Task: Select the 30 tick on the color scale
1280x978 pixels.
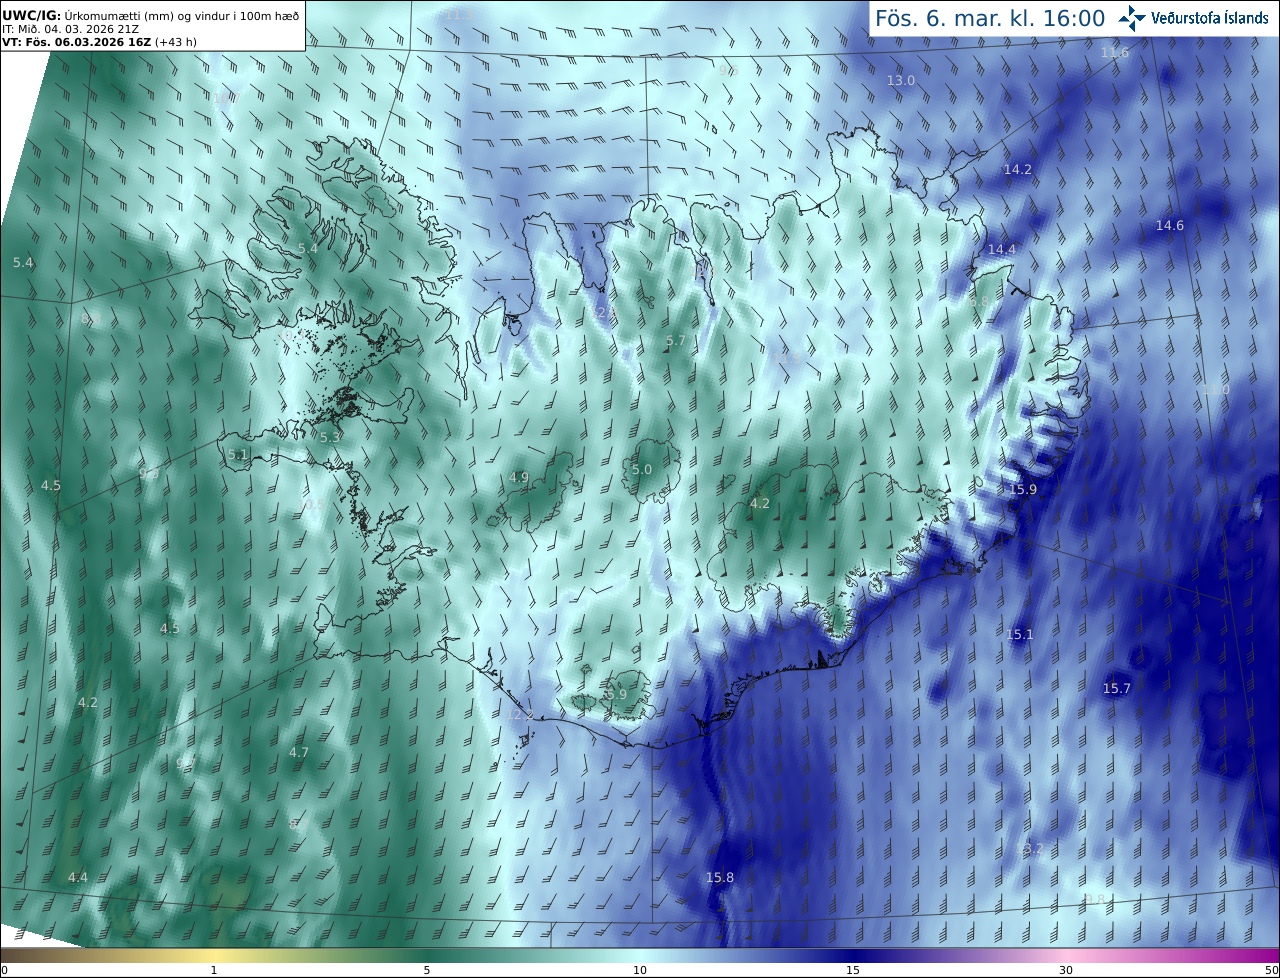Action: coord(1066,970)
